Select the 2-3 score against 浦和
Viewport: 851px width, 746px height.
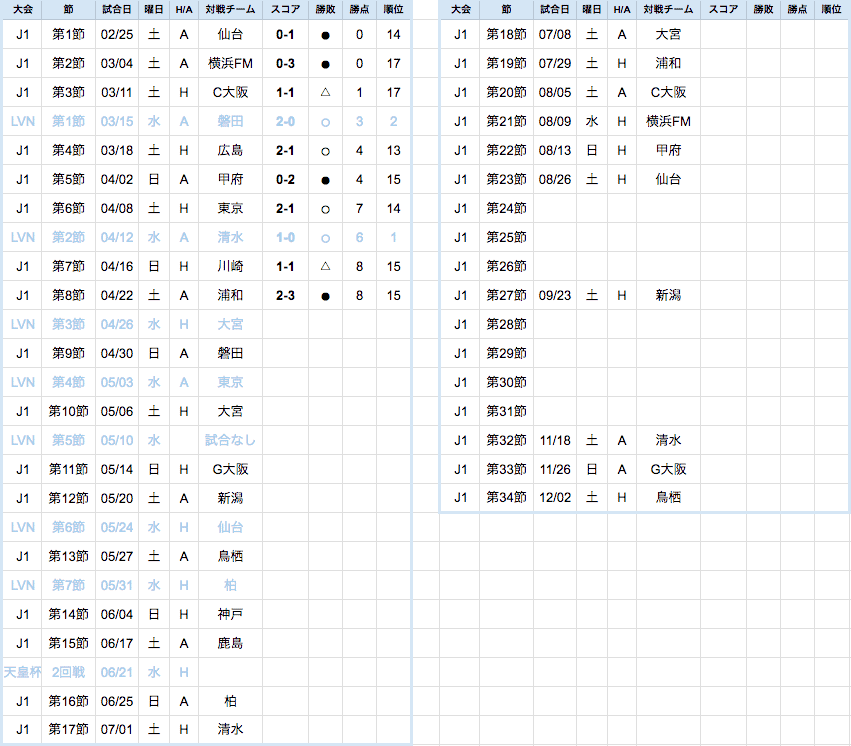pos(285,296)
